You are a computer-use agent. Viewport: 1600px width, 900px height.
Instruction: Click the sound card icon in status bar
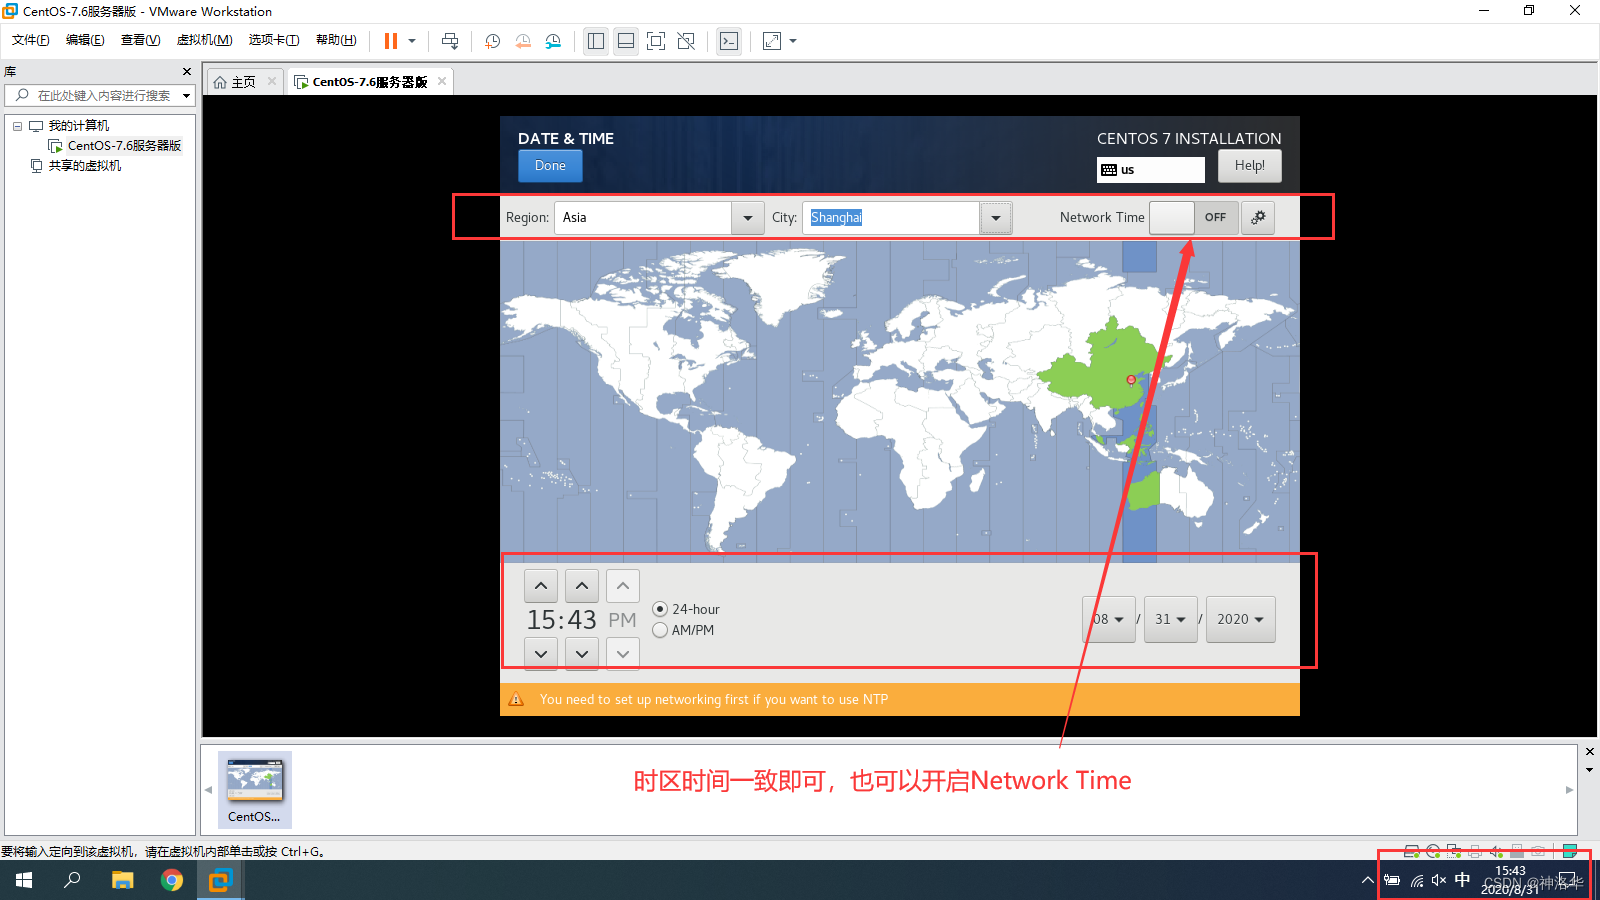[x=1496, y=852]
